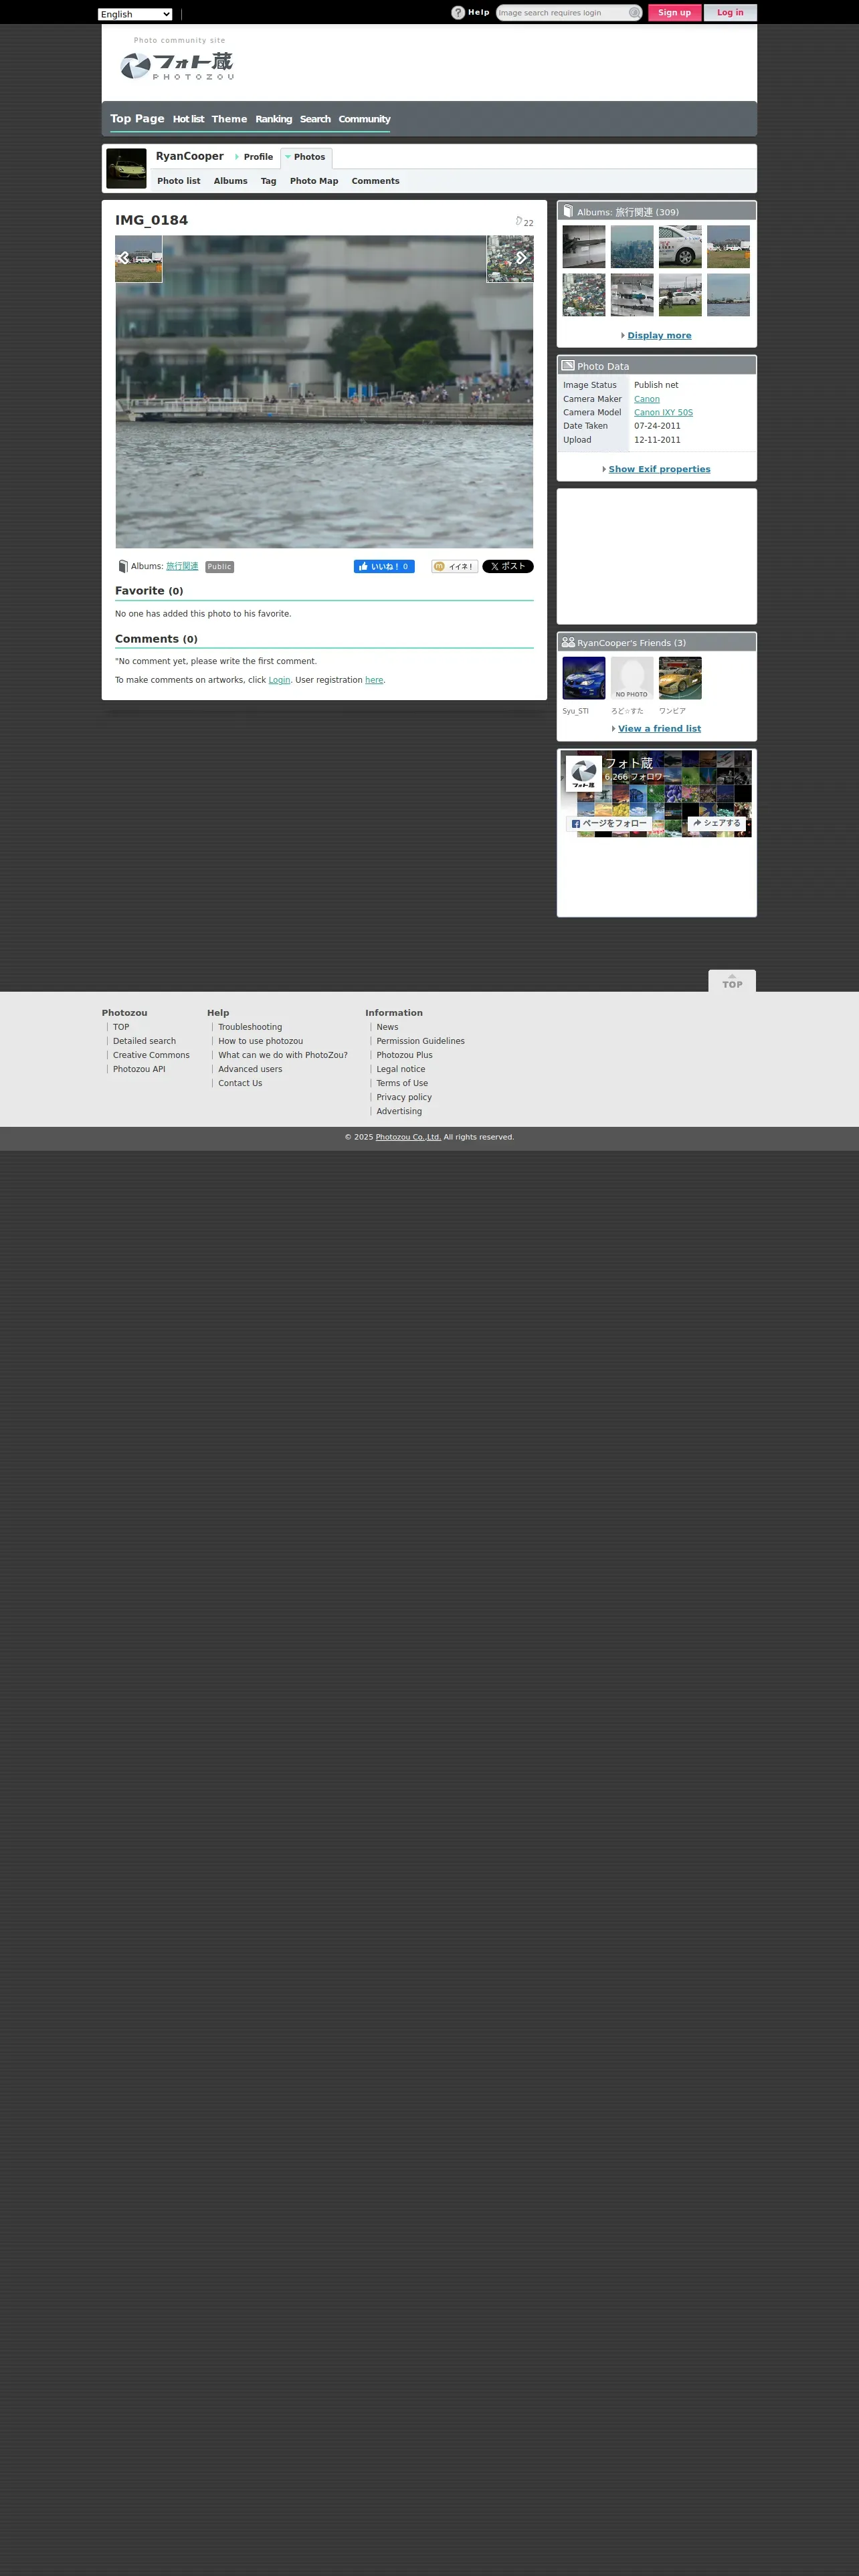Select the Albums tab

[x=230, y=181]
